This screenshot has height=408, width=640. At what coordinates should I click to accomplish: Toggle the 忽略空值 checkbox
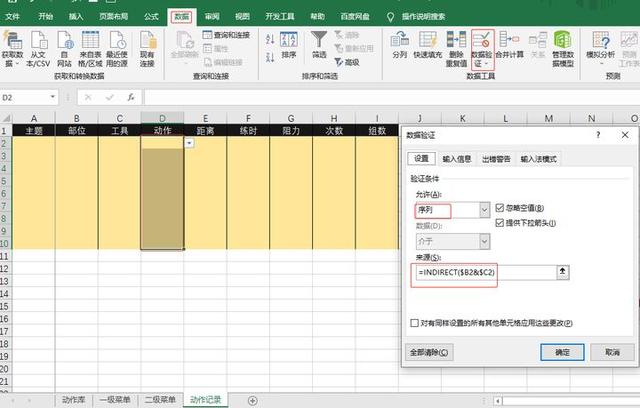click(x=501, y=208)
